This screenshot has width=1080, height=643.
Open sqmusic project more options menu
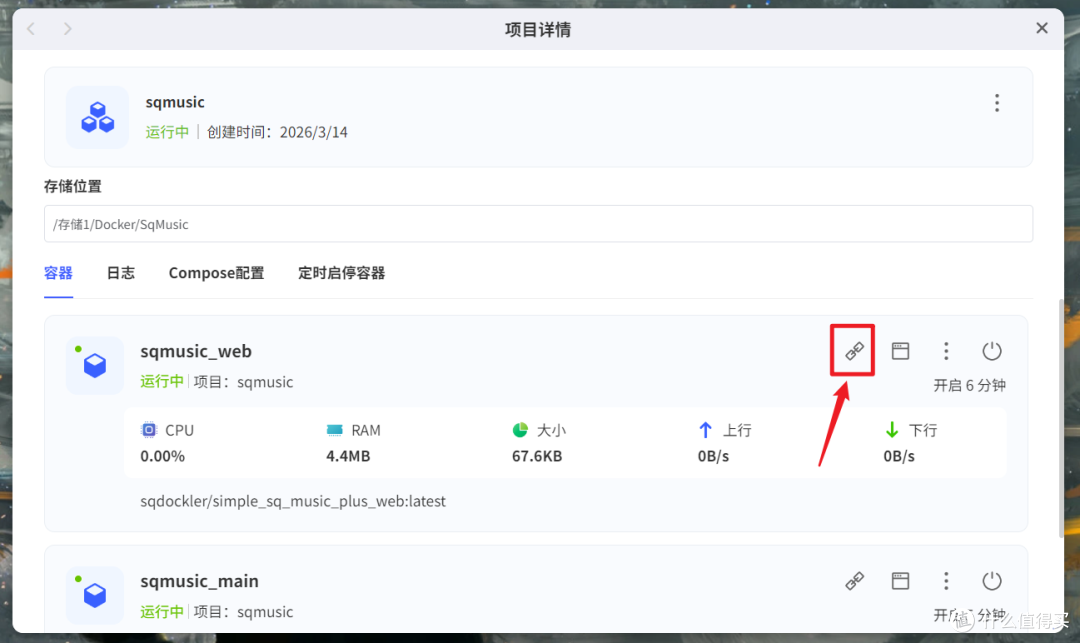(997, 103)
